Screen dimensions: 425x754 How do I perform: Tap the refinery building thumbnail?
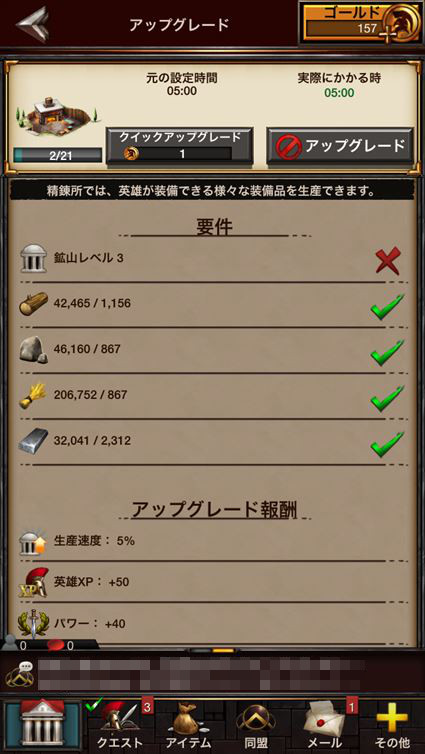(x=57, y=117)
